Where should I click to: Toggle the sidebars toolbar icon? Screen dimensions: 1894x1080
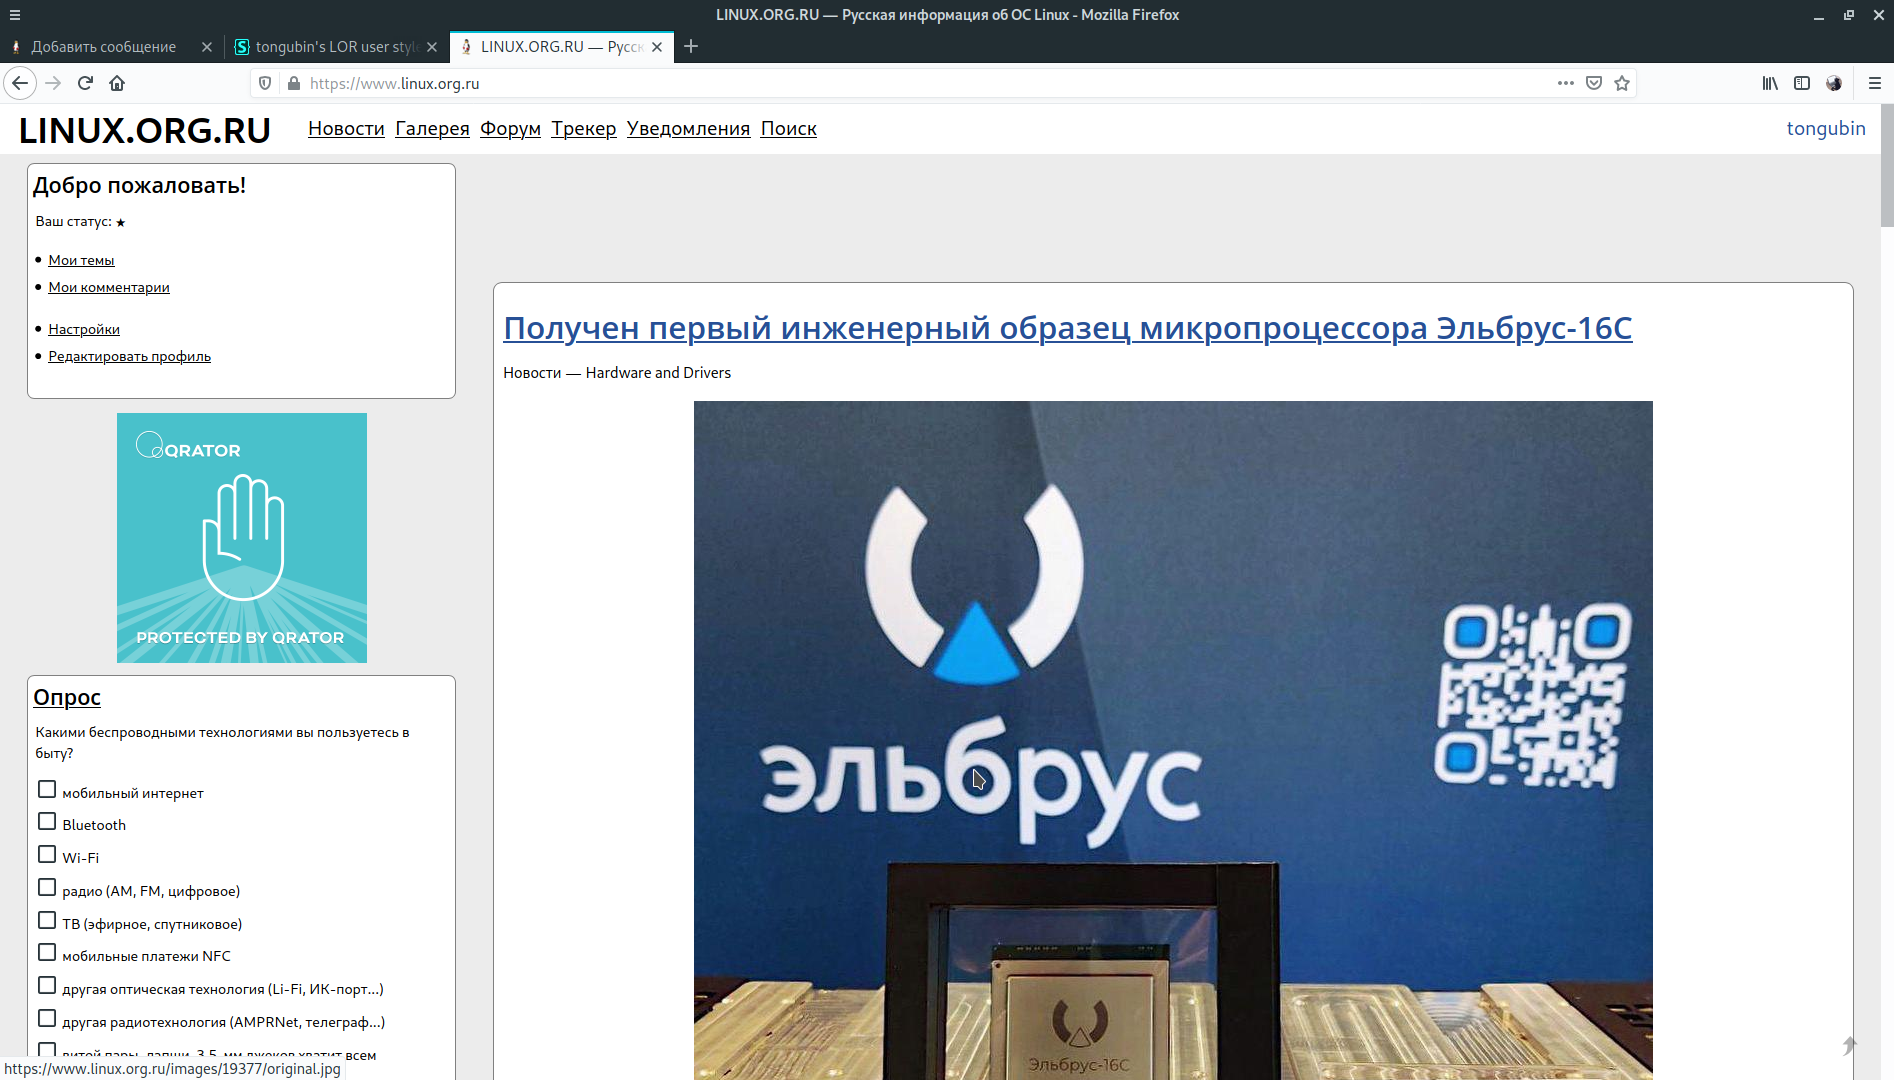1802,83
